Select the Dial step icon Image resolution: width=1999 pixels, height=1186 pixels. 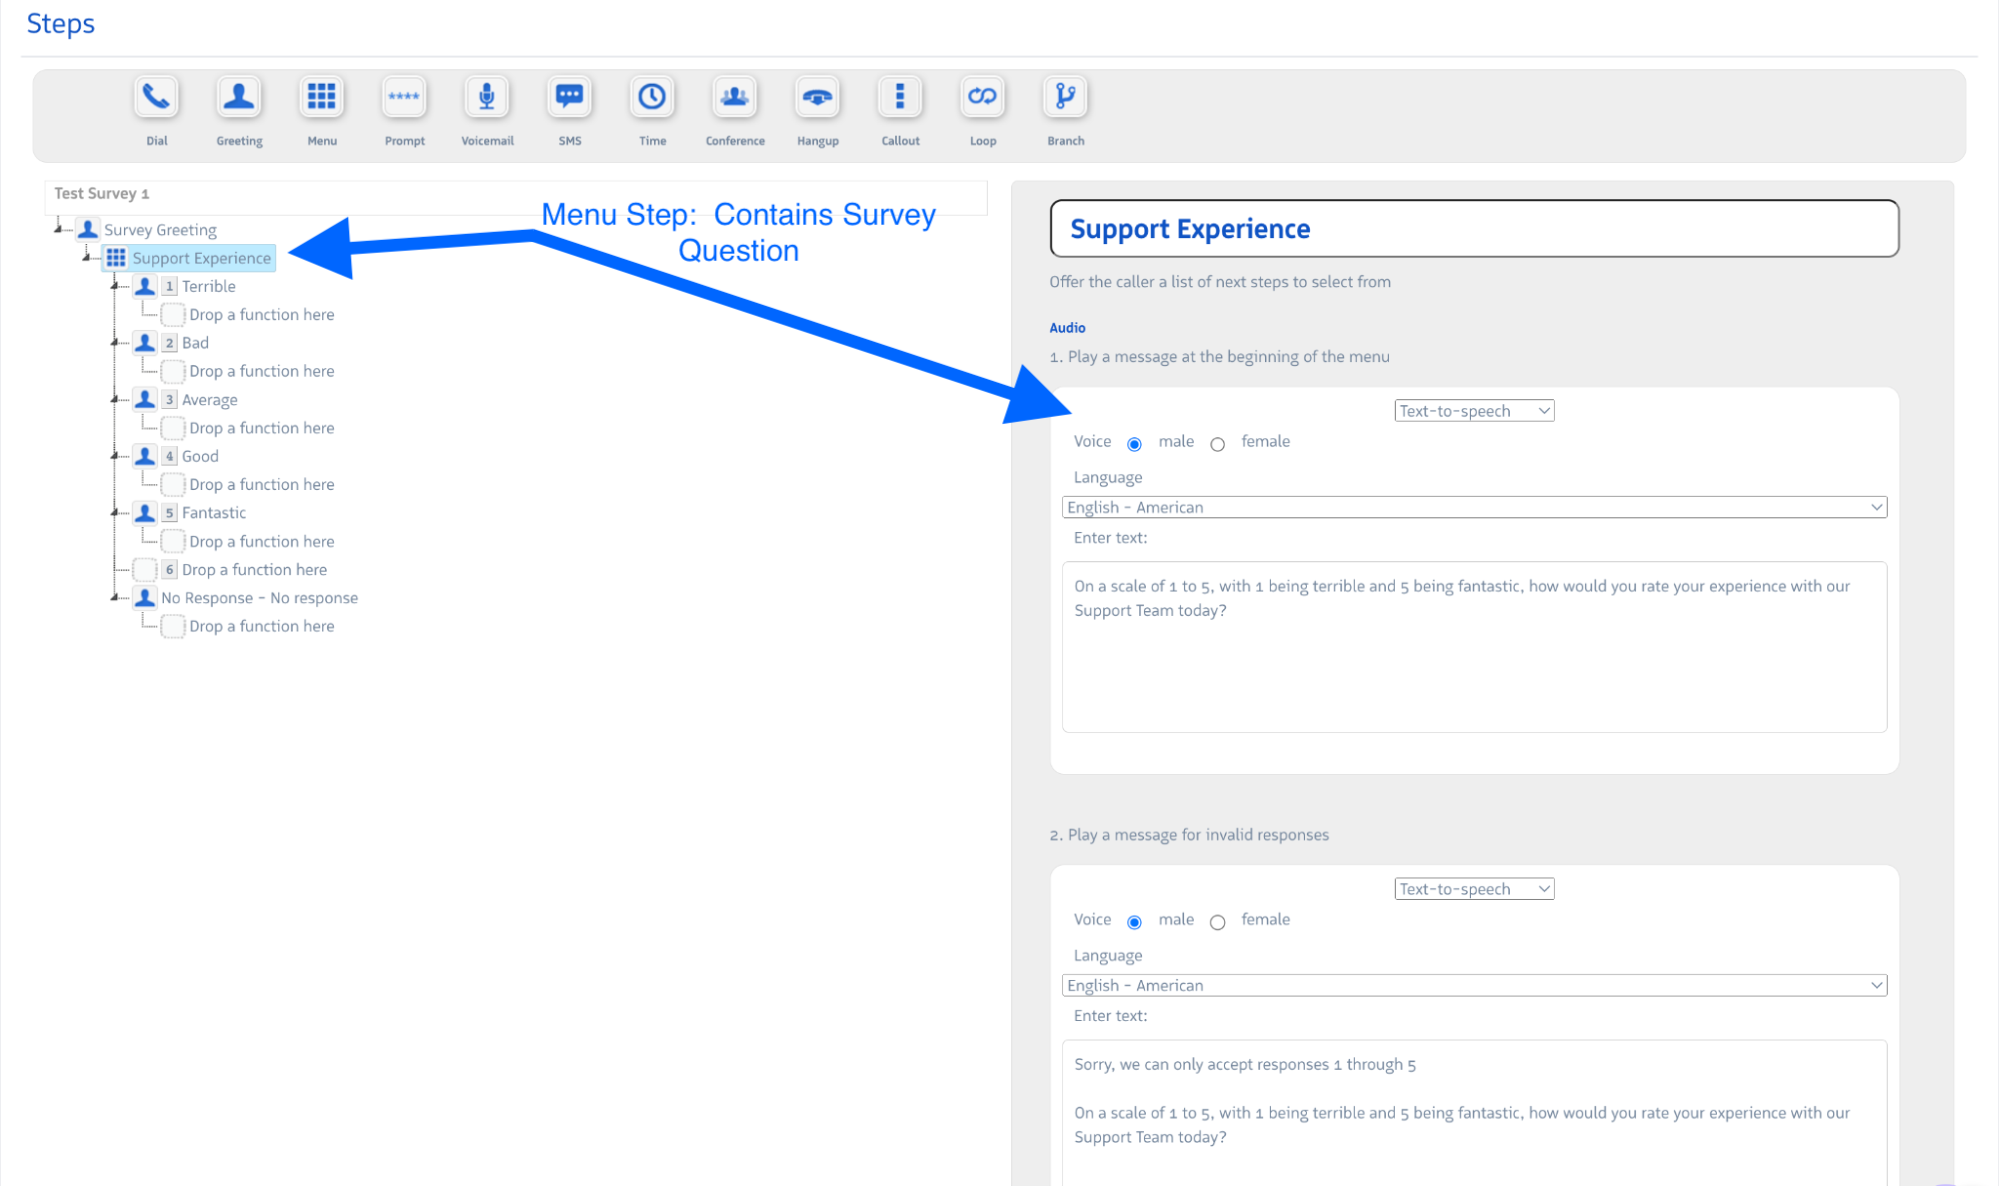(156, 98)
